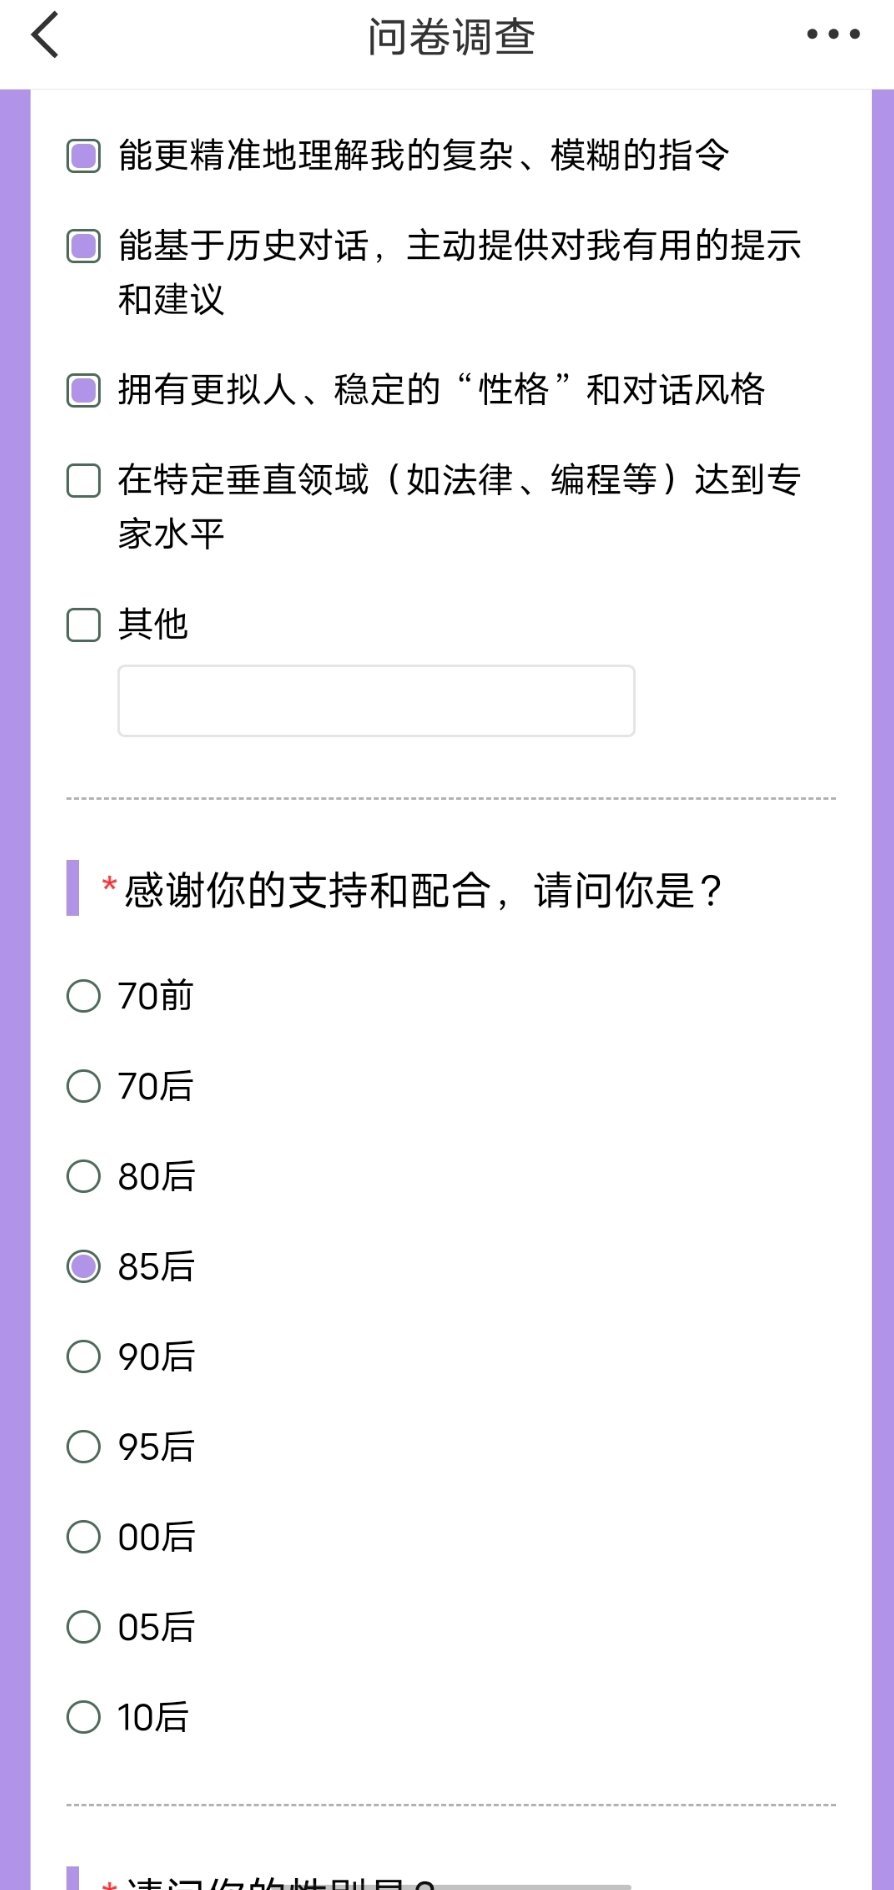Image resolution: width=894 pixels, height=1890 pixels.
Task: Select the 10后 radio button
Action: tap(84, 1717)
